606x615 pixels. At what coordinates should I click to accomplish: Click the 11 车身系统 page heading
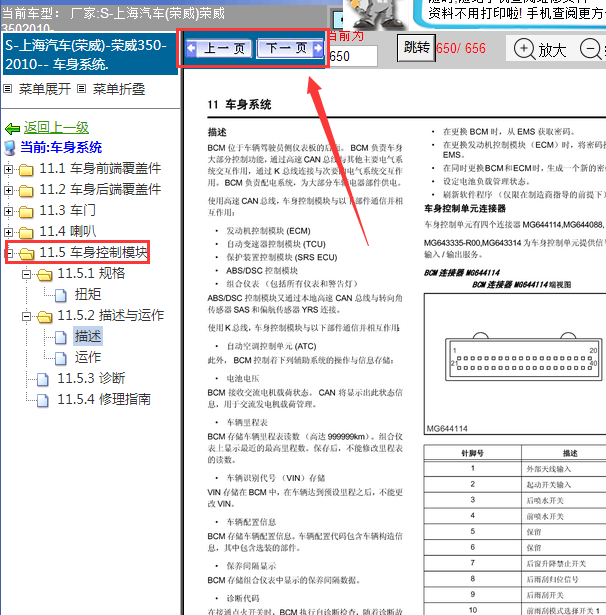239,105
